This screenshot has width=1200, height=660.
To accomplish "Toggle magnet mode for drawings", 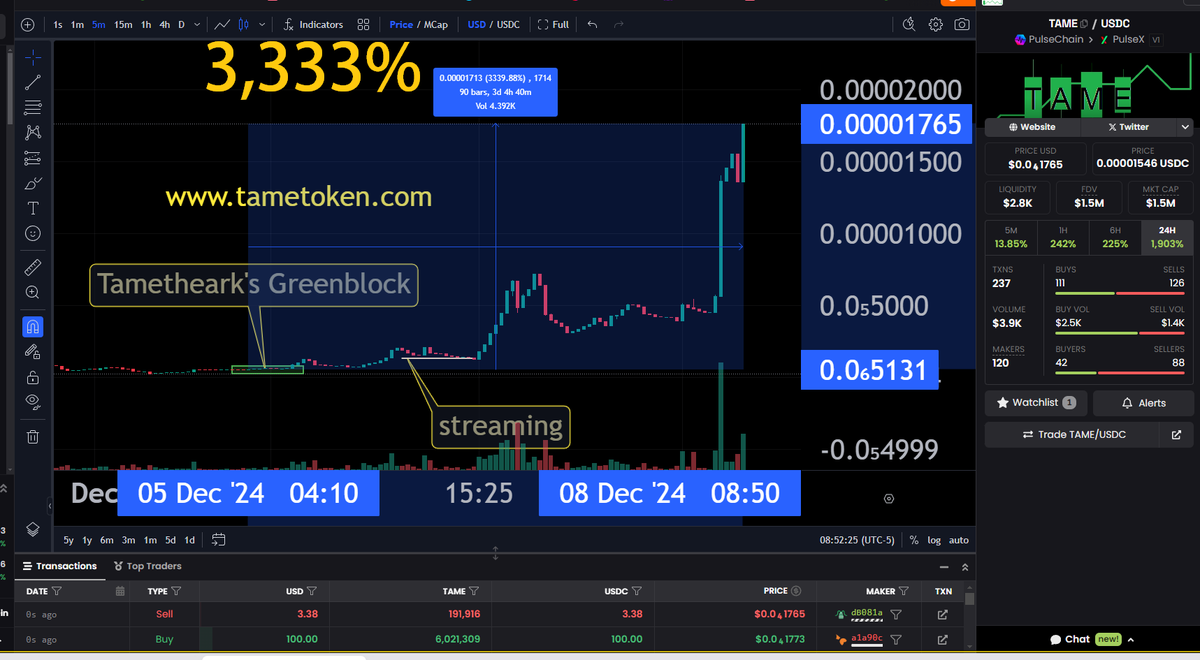I will point(33,327).
